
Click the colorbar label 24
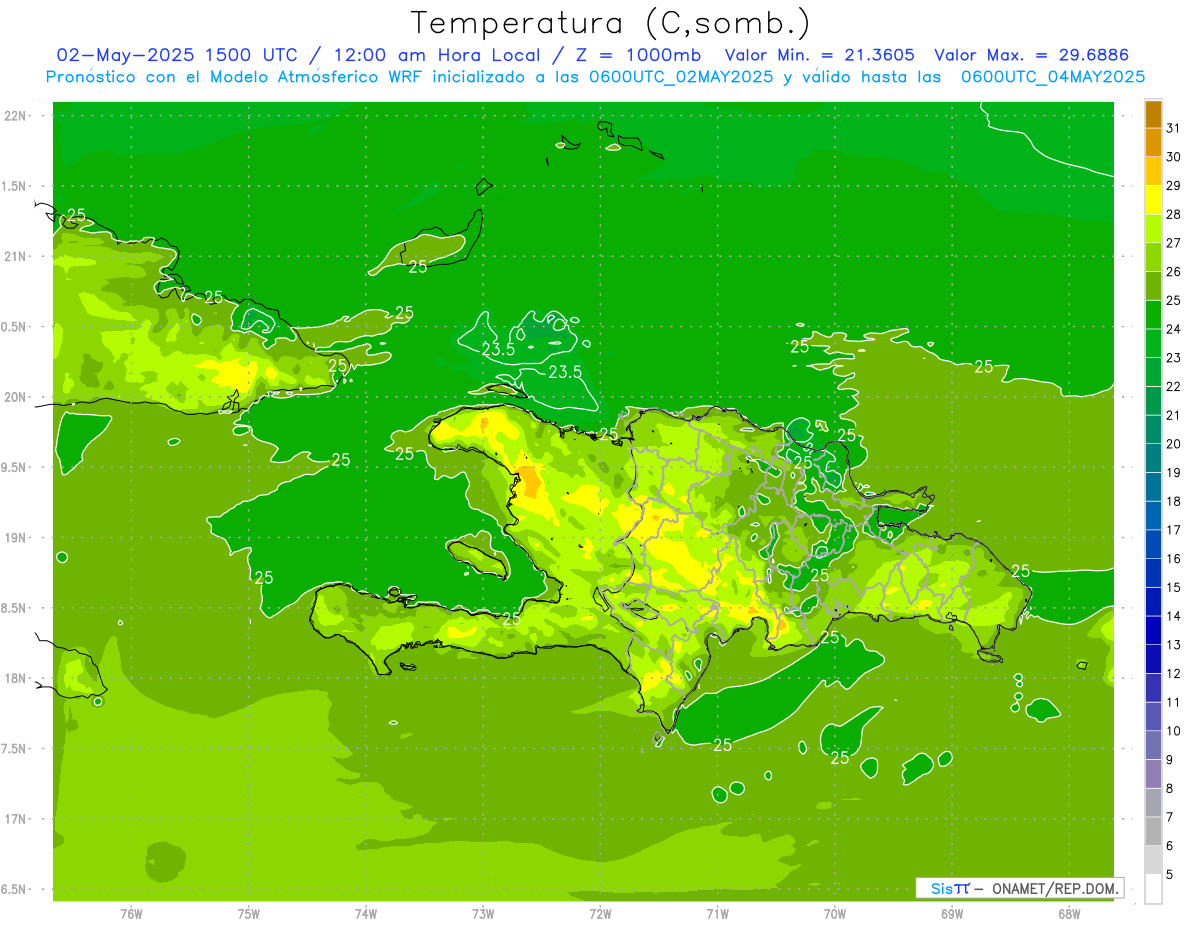tap(1174, 329)
